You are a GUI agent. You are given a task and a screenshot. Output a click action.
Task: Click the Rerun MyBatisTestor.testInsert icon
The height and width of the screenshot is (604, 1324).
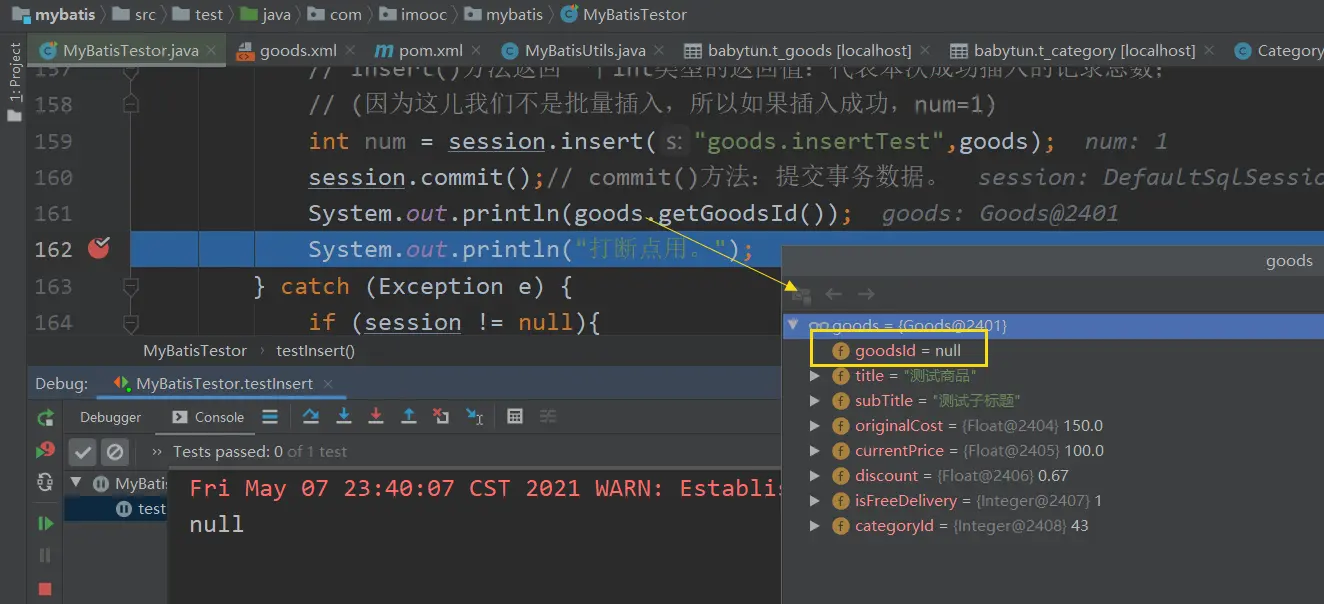[x=45, y=418]
